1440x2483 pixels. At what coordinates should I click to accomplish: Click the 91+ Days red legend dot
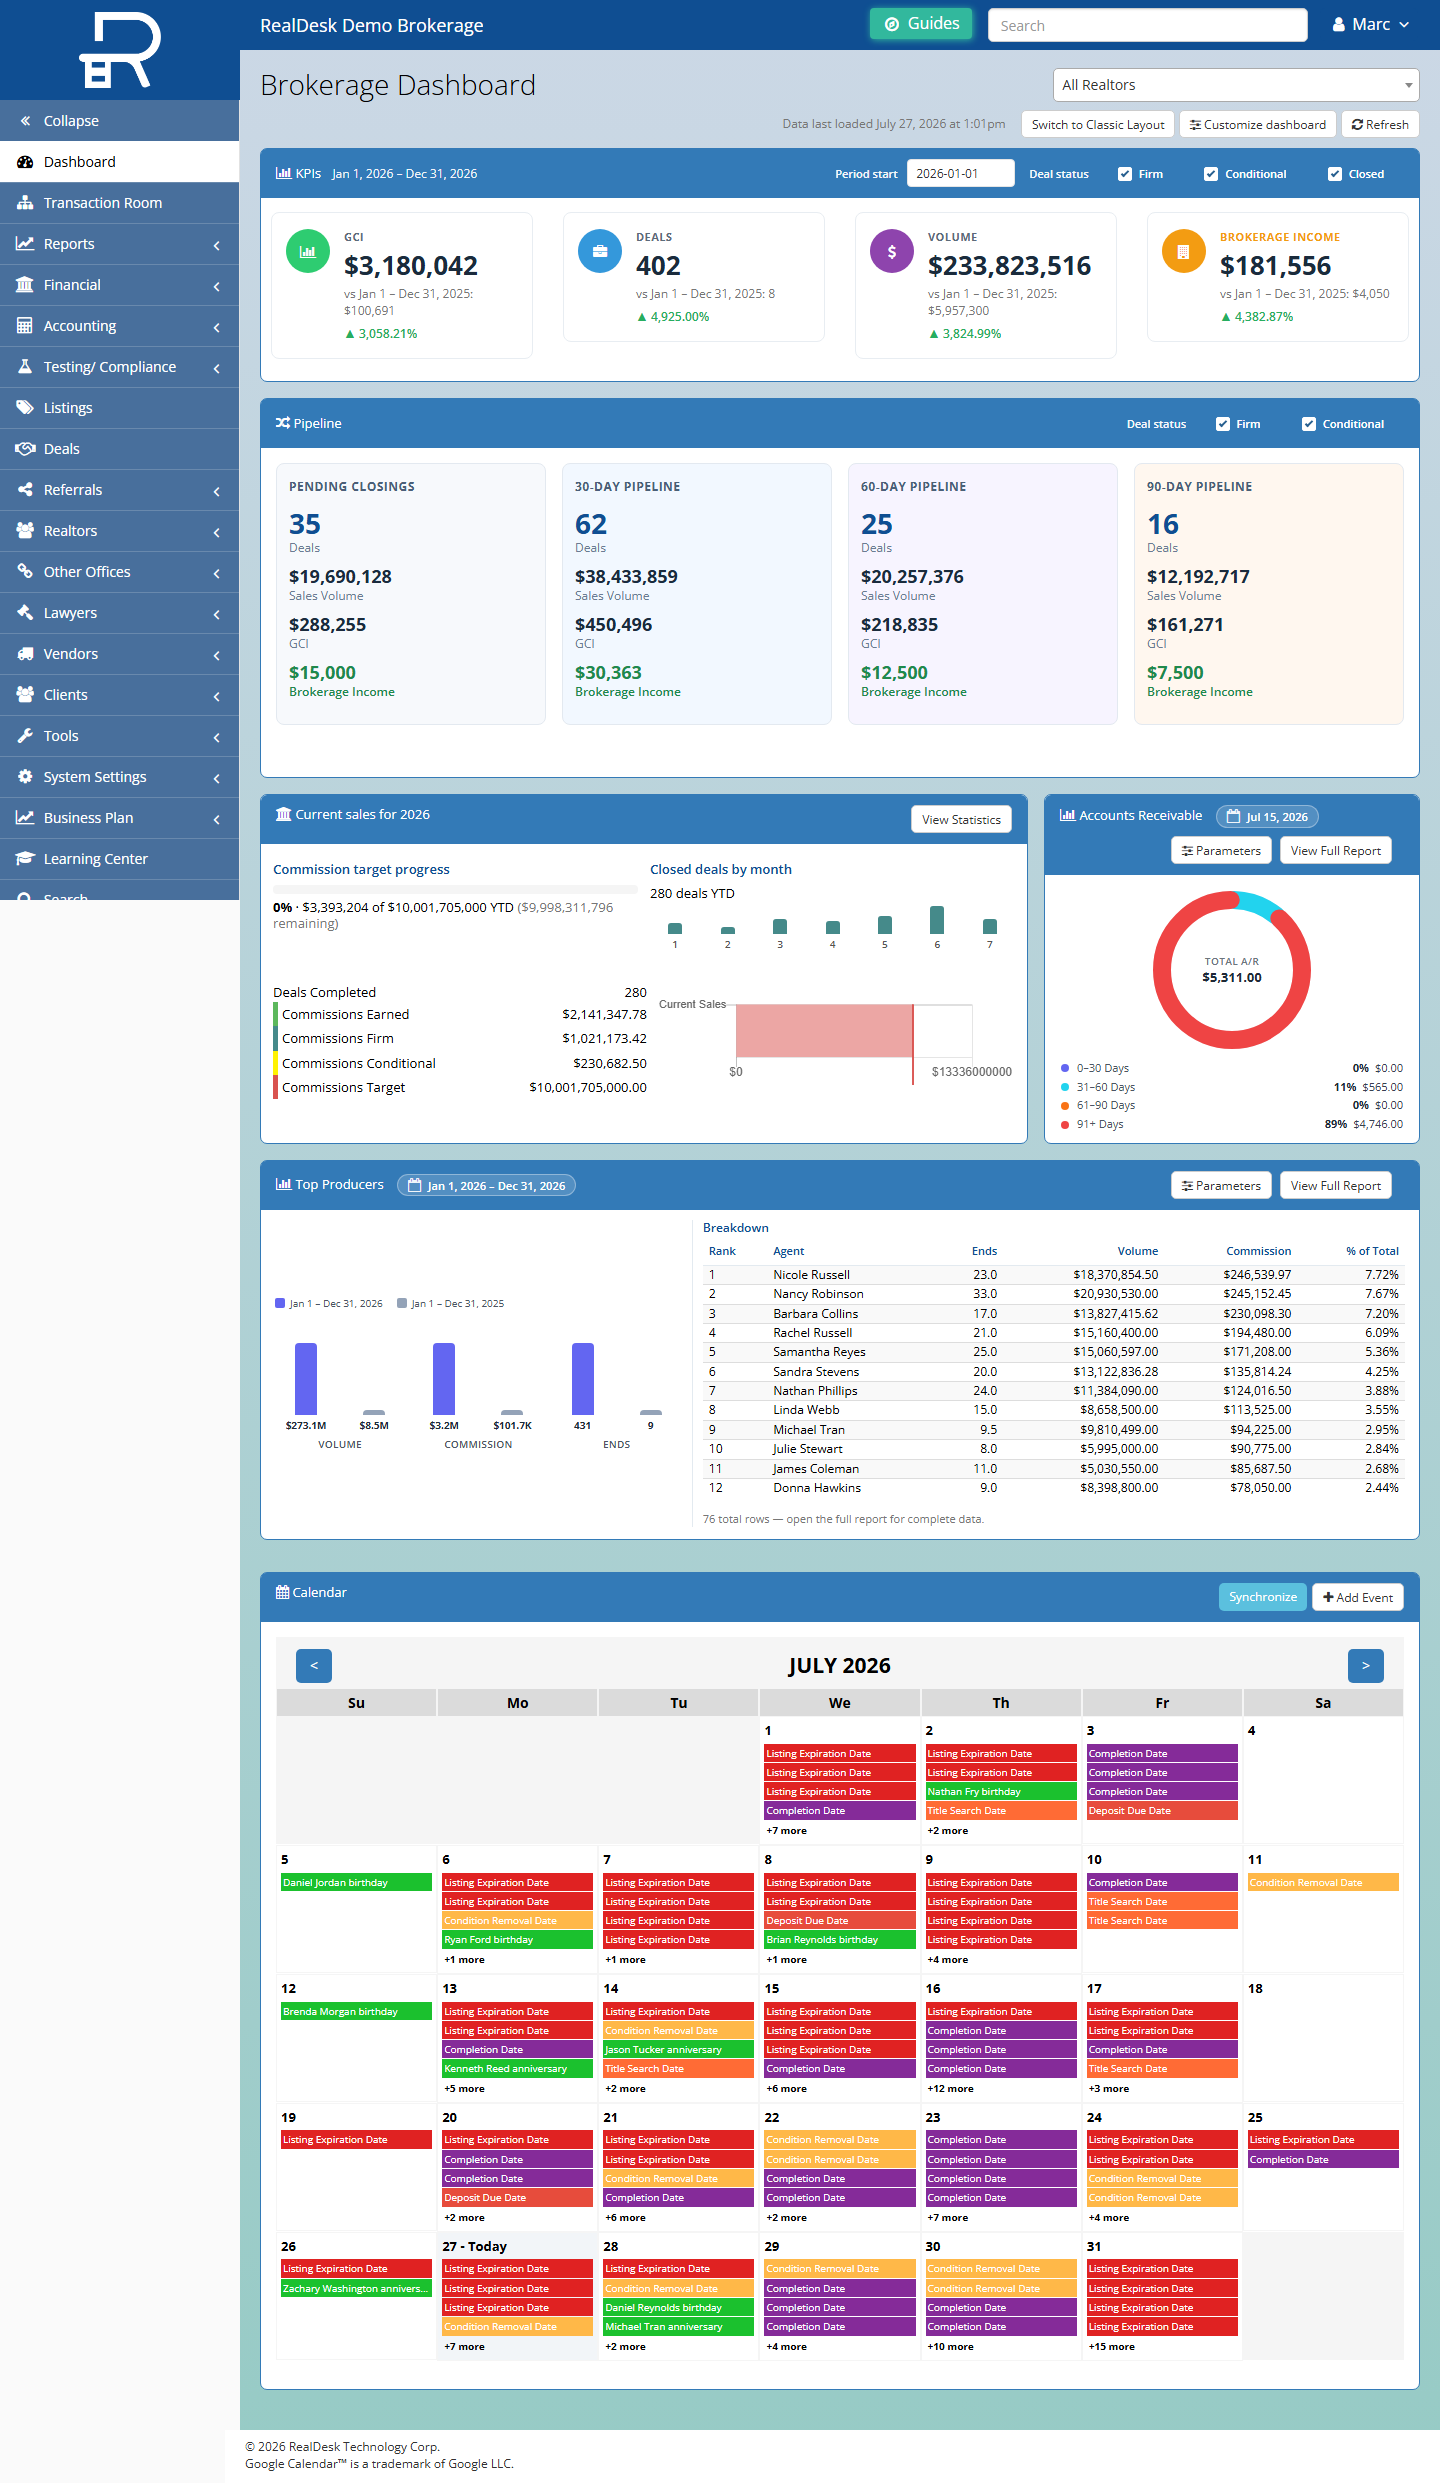[x=1065, y=1124]
